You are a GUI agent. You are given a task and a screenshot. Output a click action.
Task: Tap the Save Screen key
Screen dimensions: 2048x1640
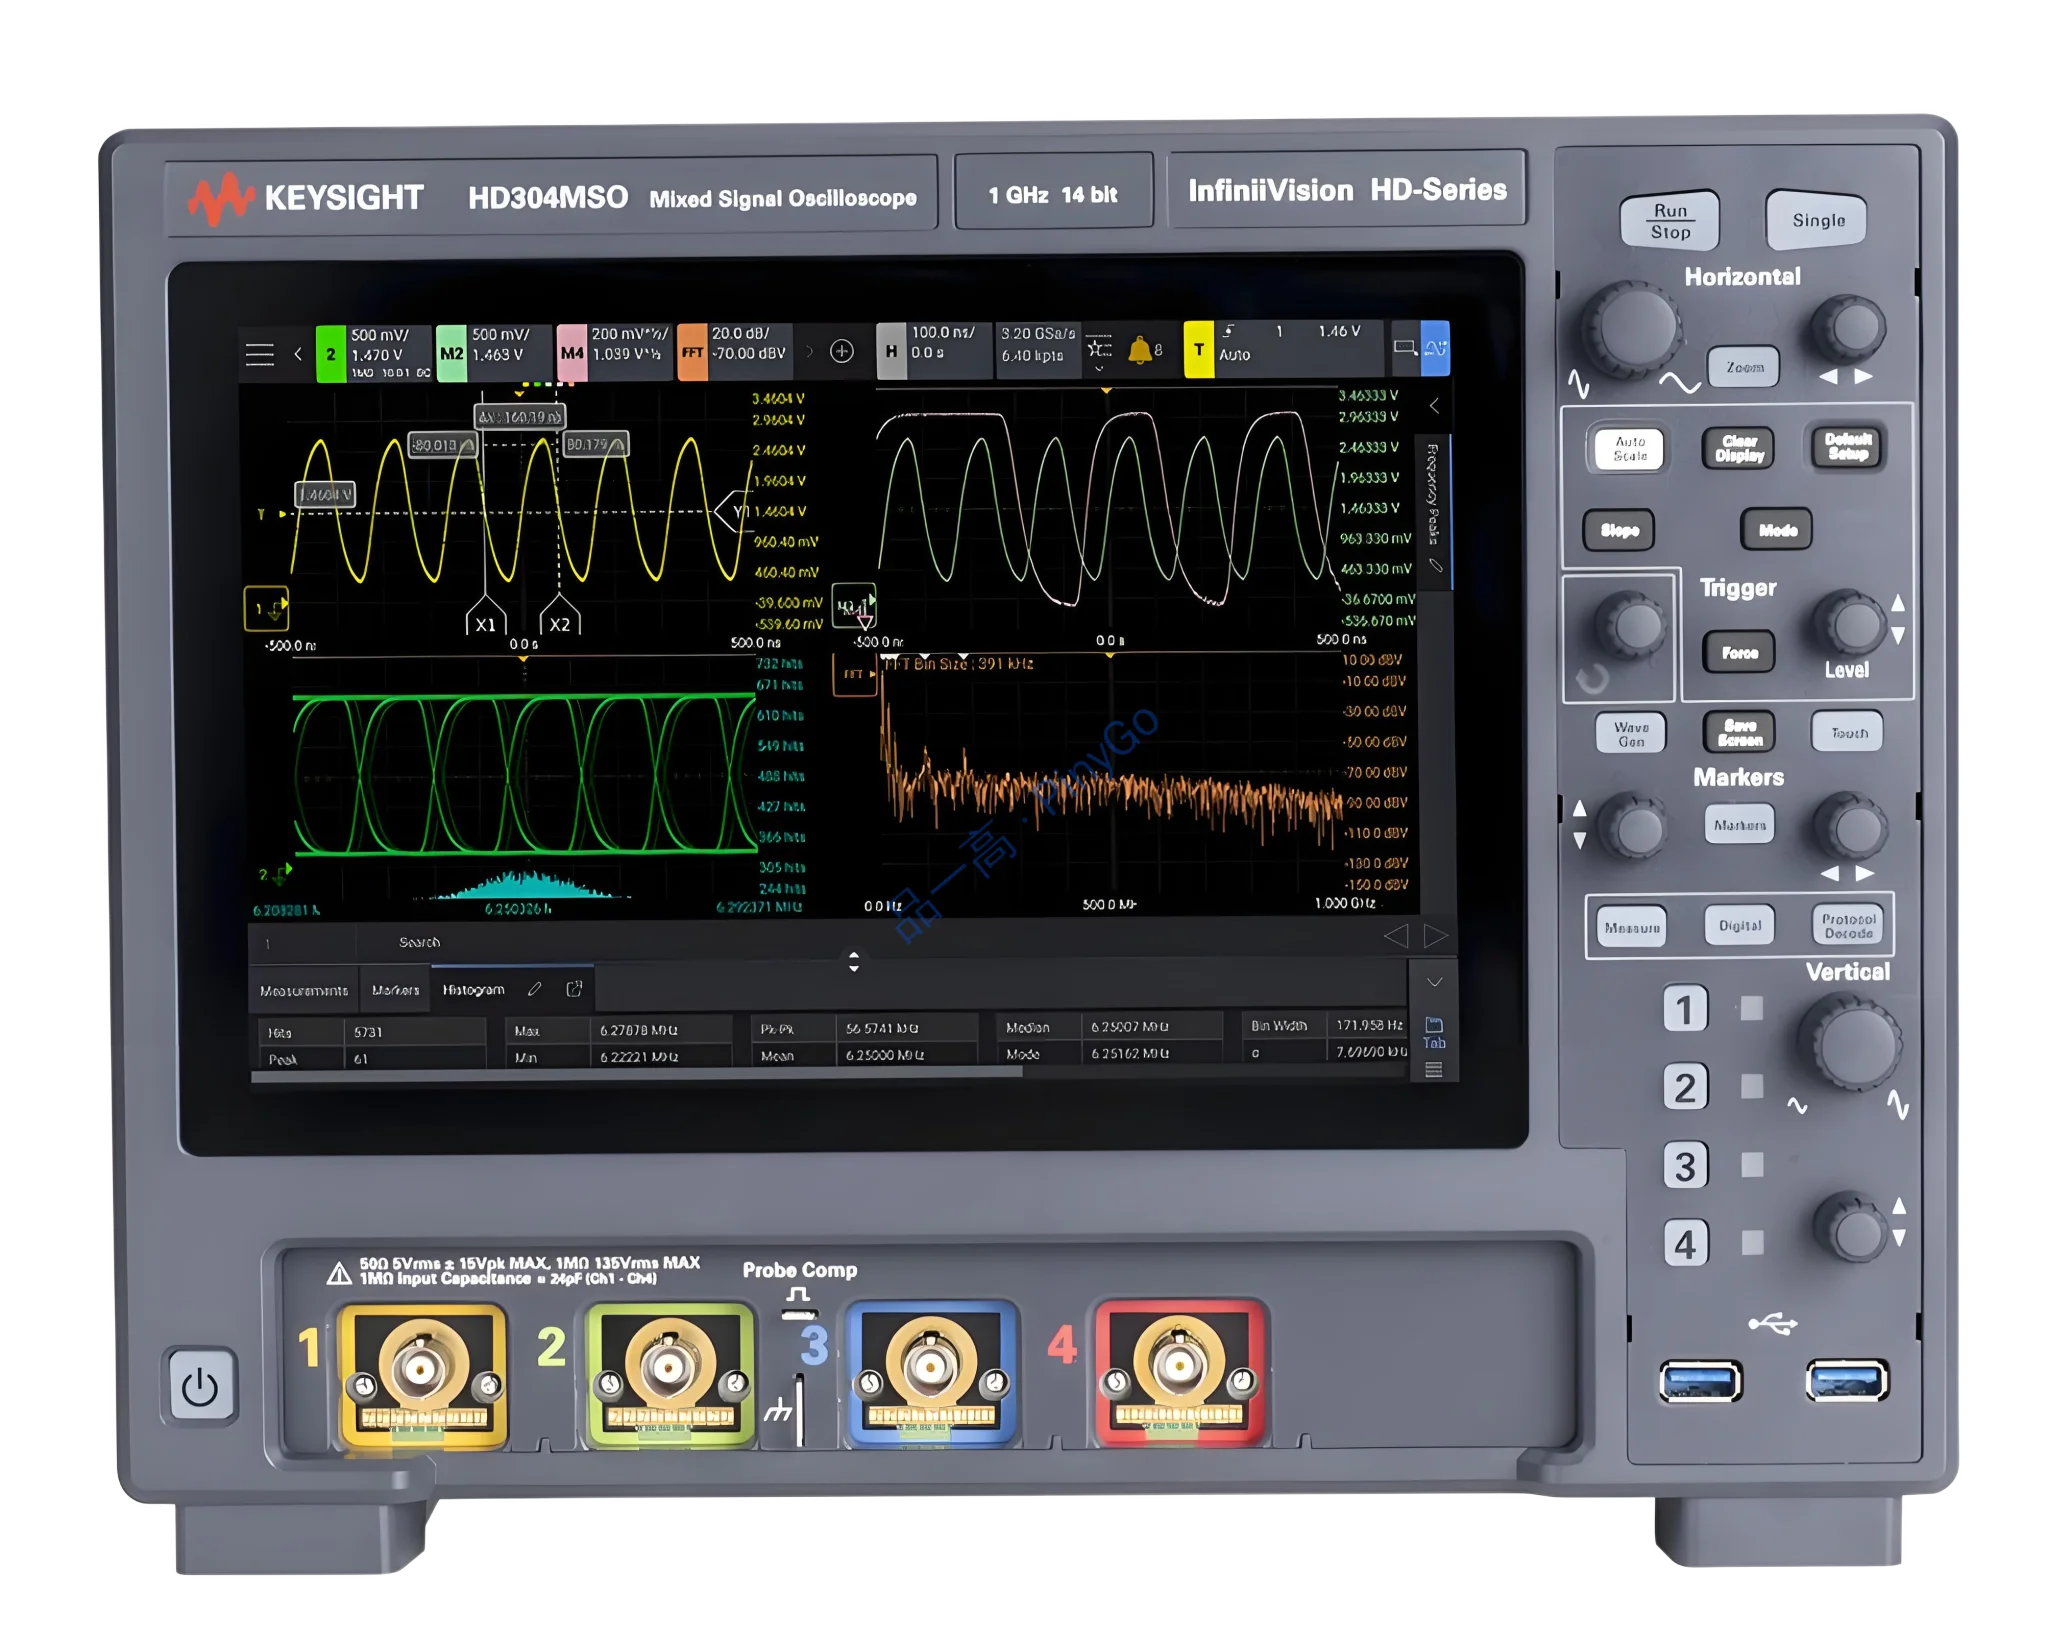(x=1740, y=733)
